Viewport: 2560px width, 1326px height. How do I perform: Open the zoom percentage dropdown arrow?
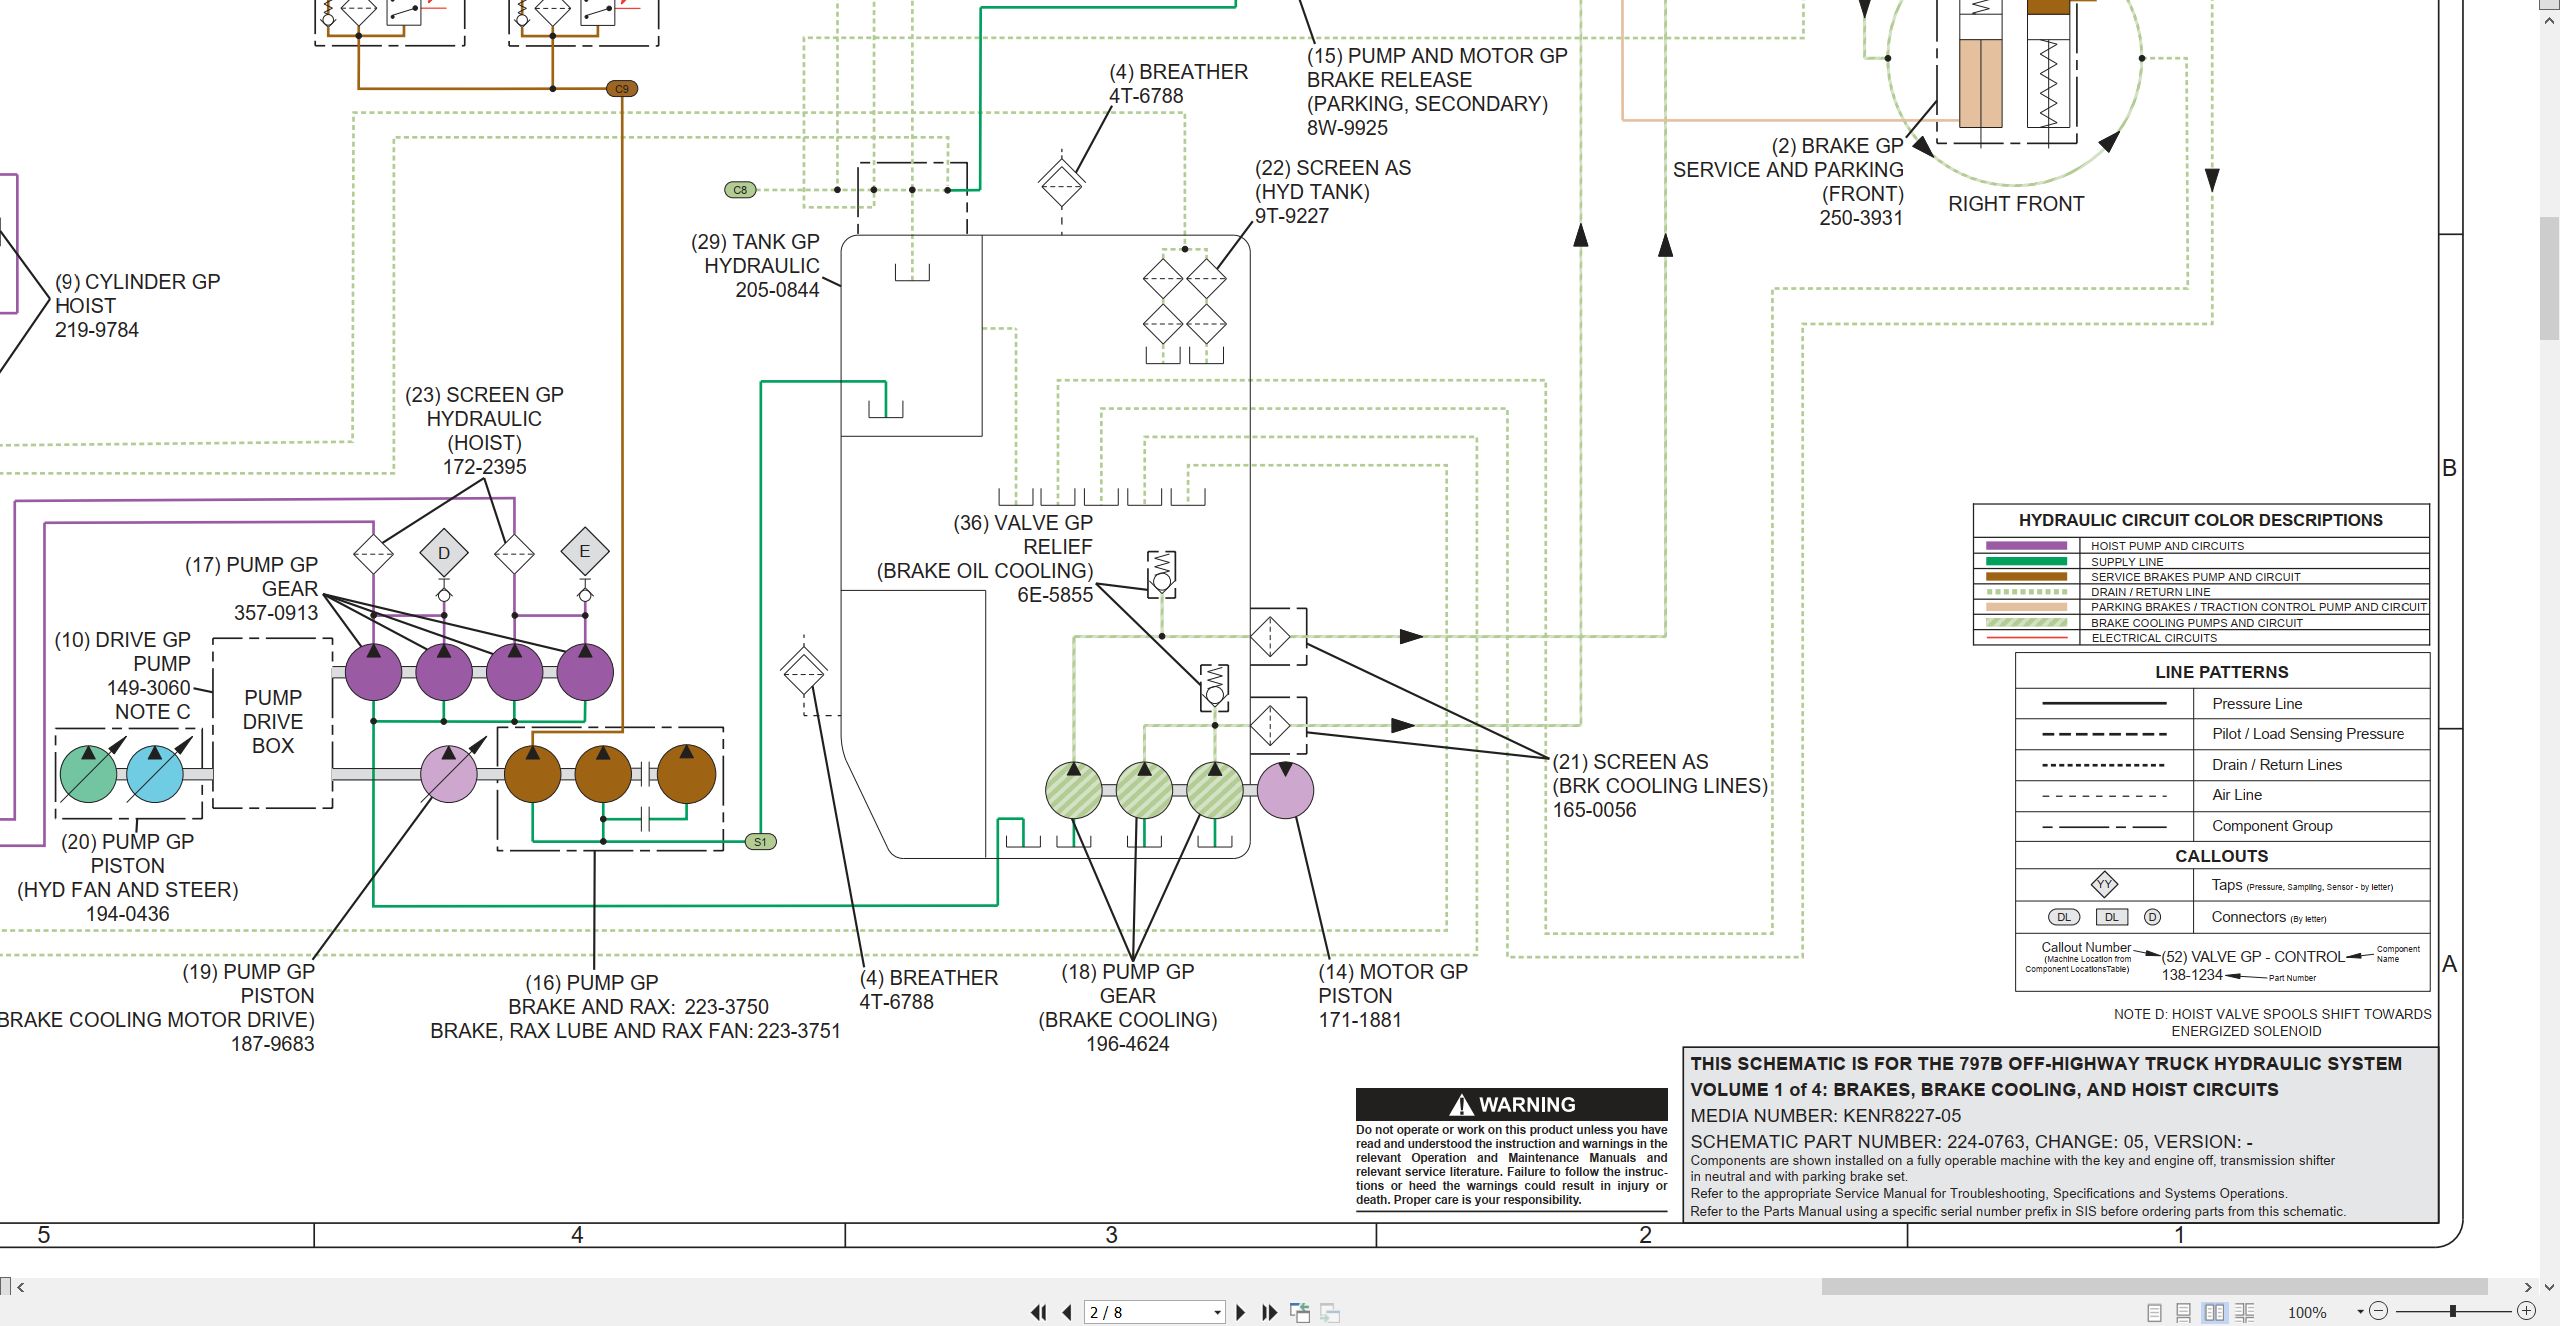coord(2360,1311)
